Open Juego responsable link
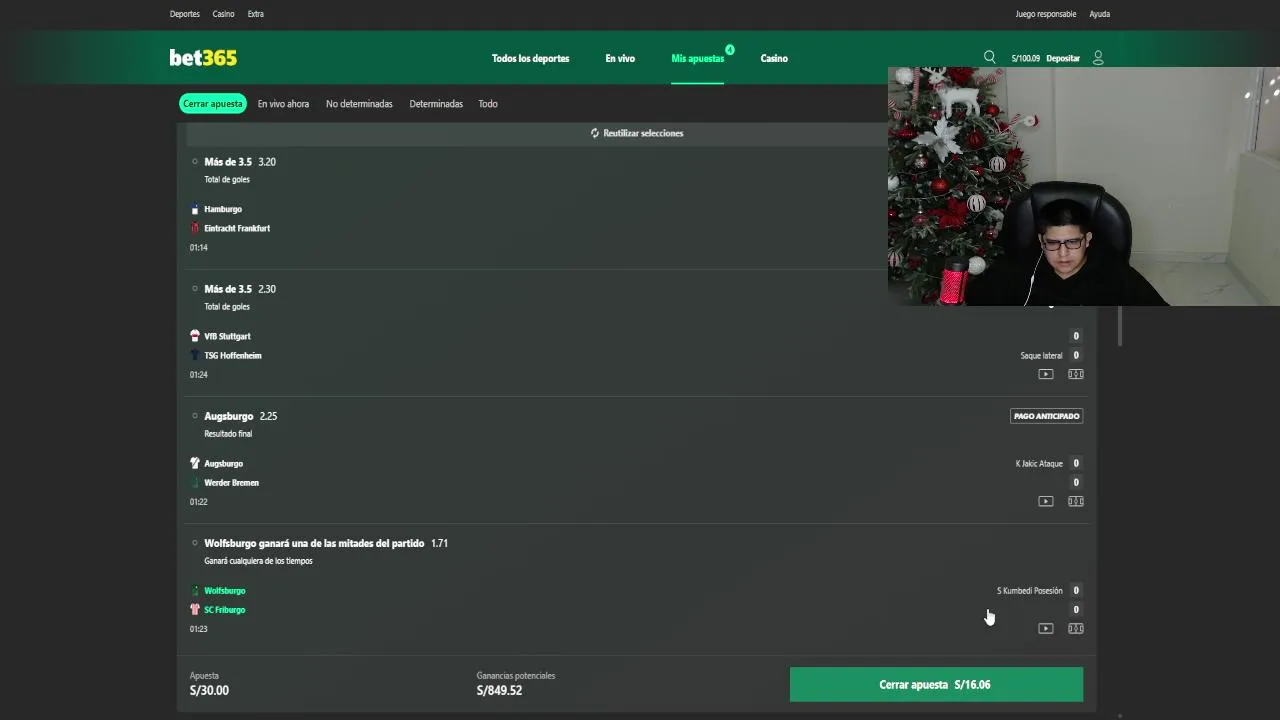Viewport: 1280px width, 720px height. tap(1046, 14)
